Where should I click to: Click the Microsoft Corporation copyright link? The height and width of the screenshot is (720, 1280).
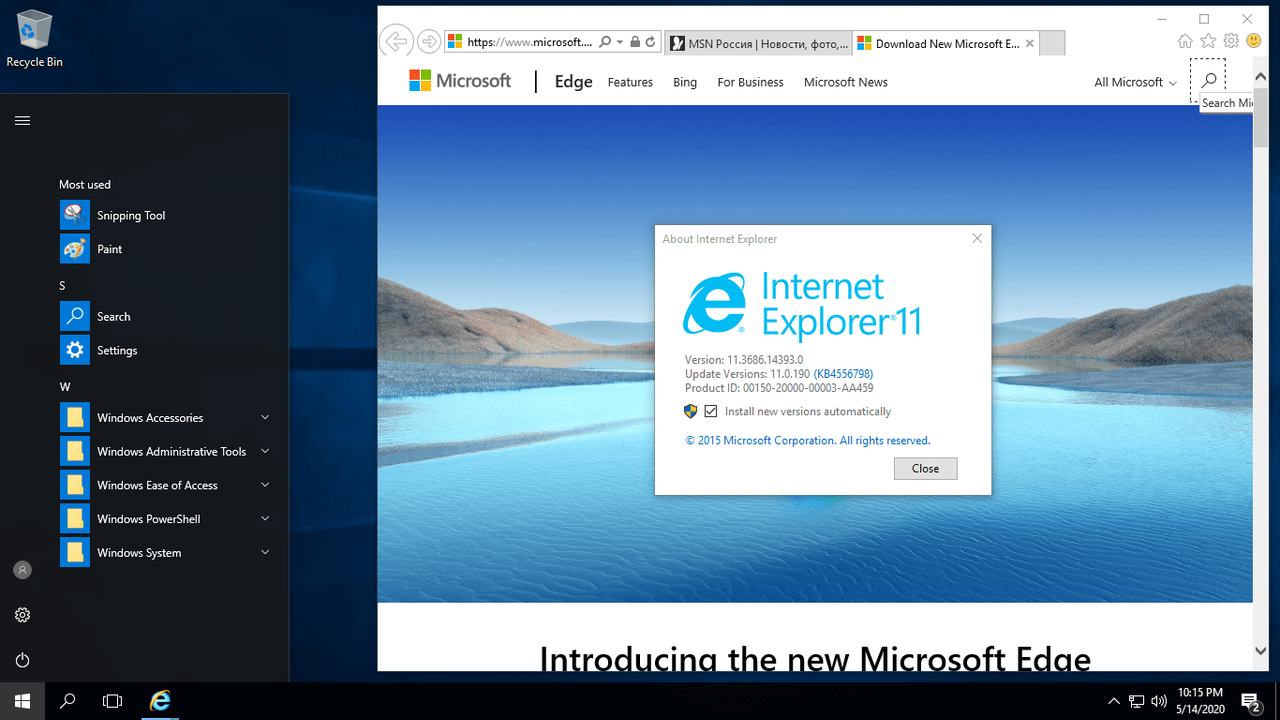pyautogui.click(x=808, y=440)
